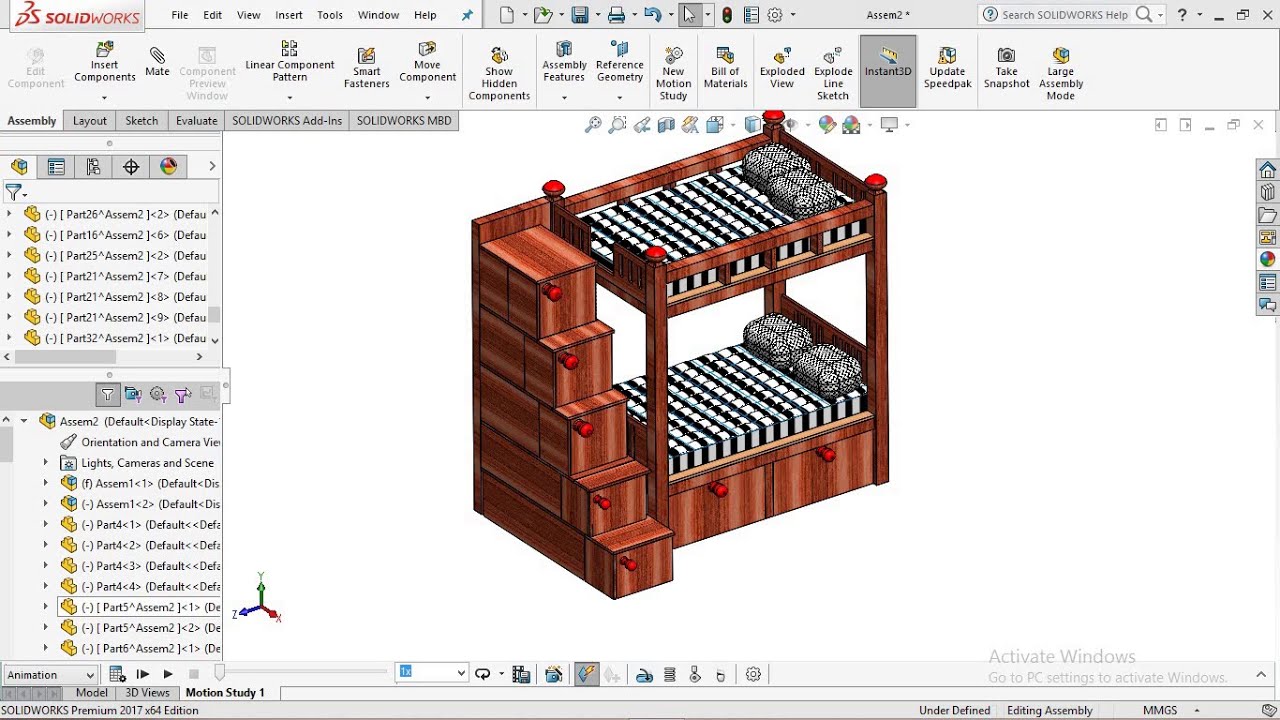Open the ConfigurationManager tab icon

93,167
